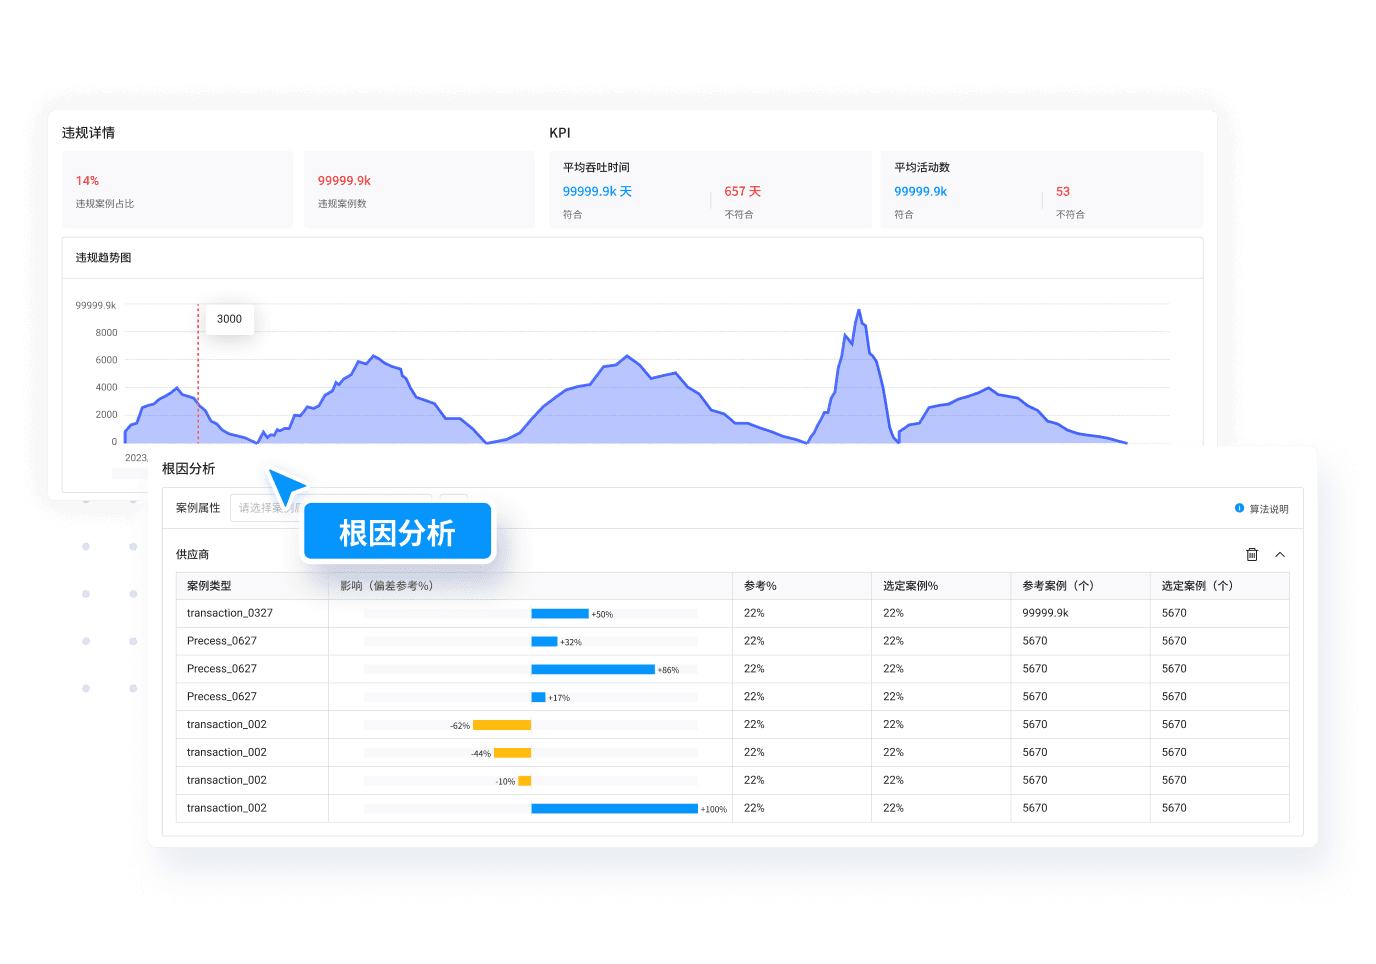The height and width of the screenshot is (964, 1376).
Task: Click the 选定案例（个）column header
Action: [x=1197, y=586]
